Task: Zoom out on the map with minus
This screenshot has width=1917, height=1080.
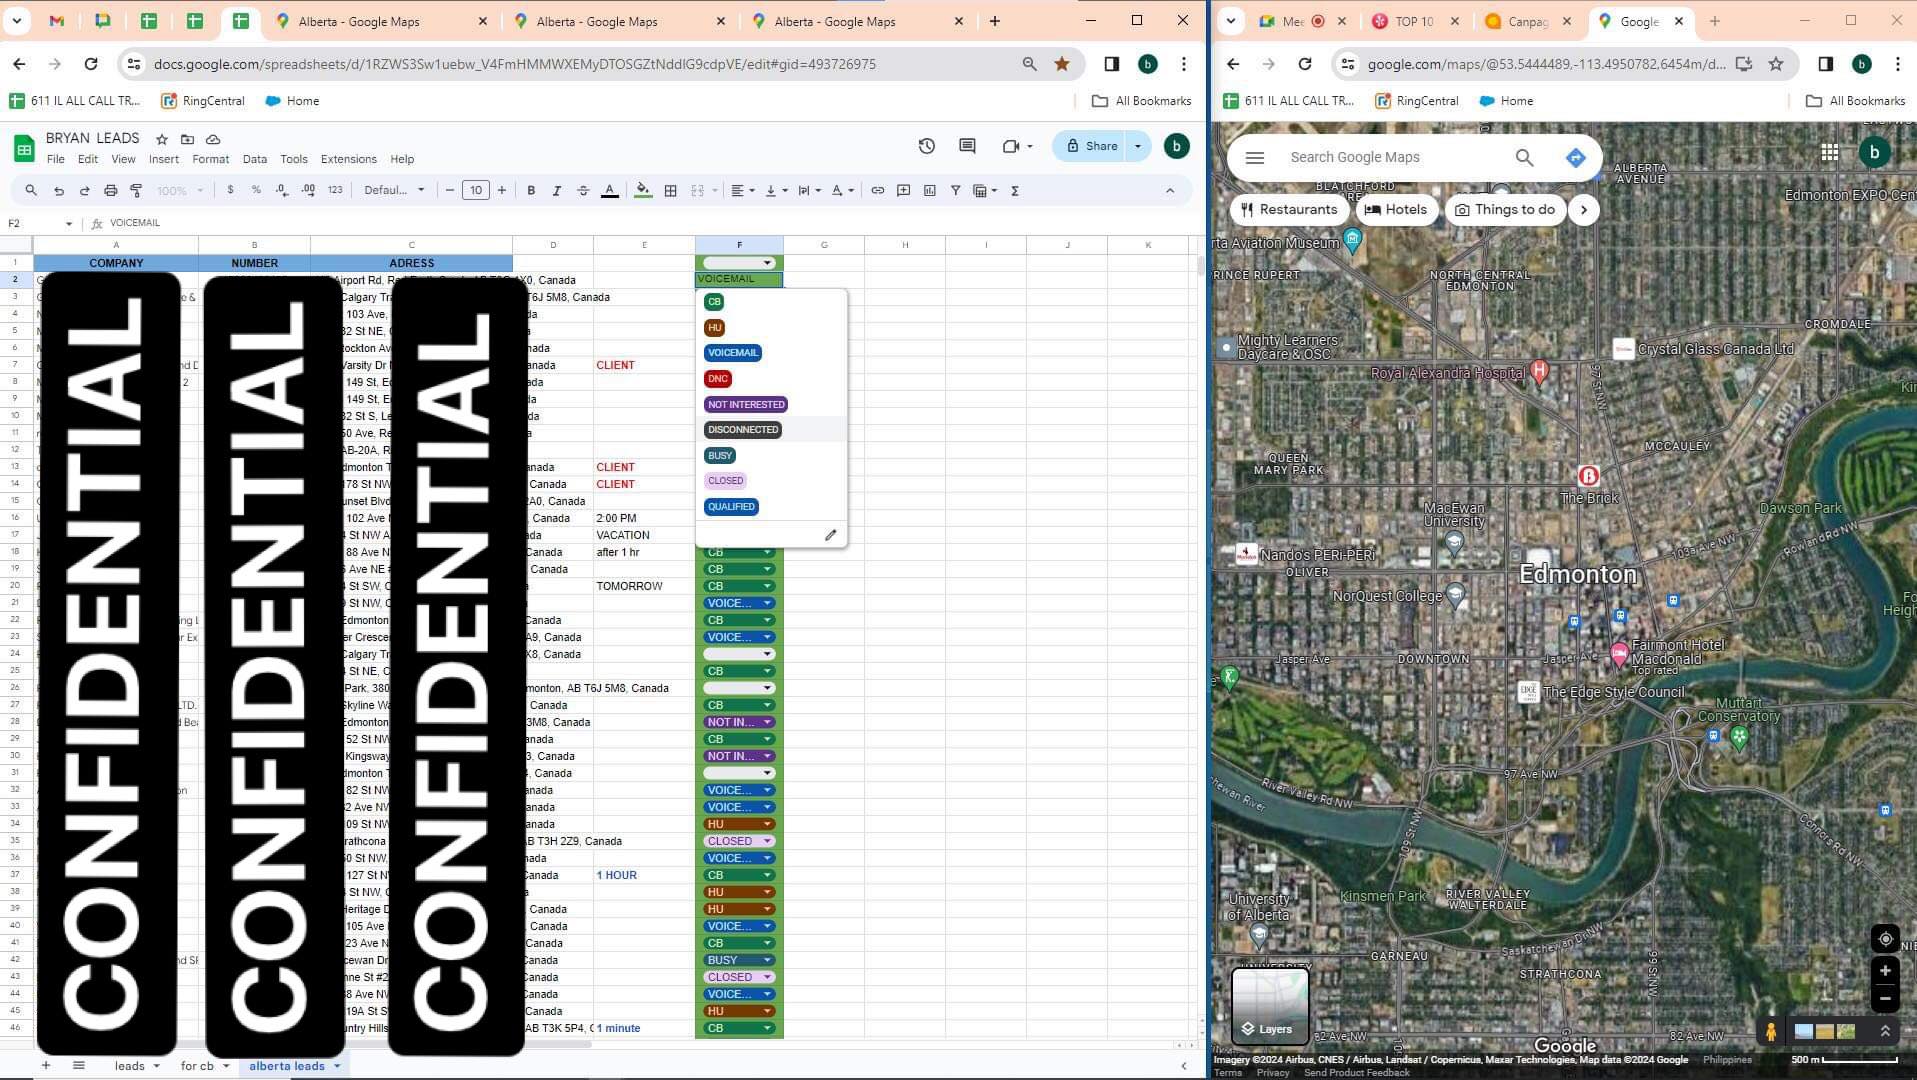Action: click(x=1885, y=998)
